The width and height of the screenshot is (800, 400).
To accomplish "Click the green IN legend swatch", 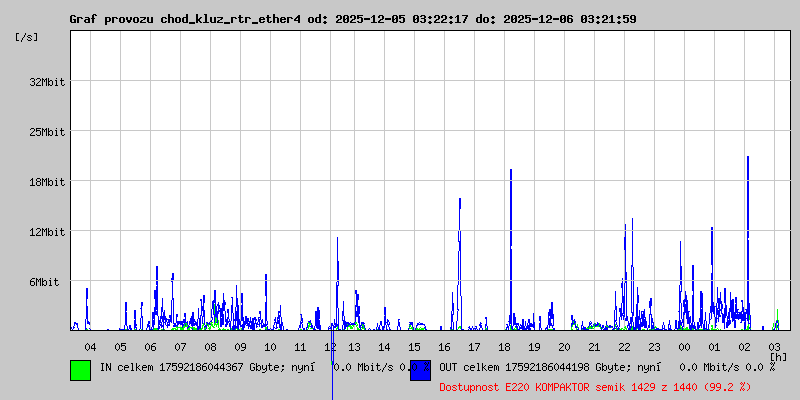I will pos(80,370).
